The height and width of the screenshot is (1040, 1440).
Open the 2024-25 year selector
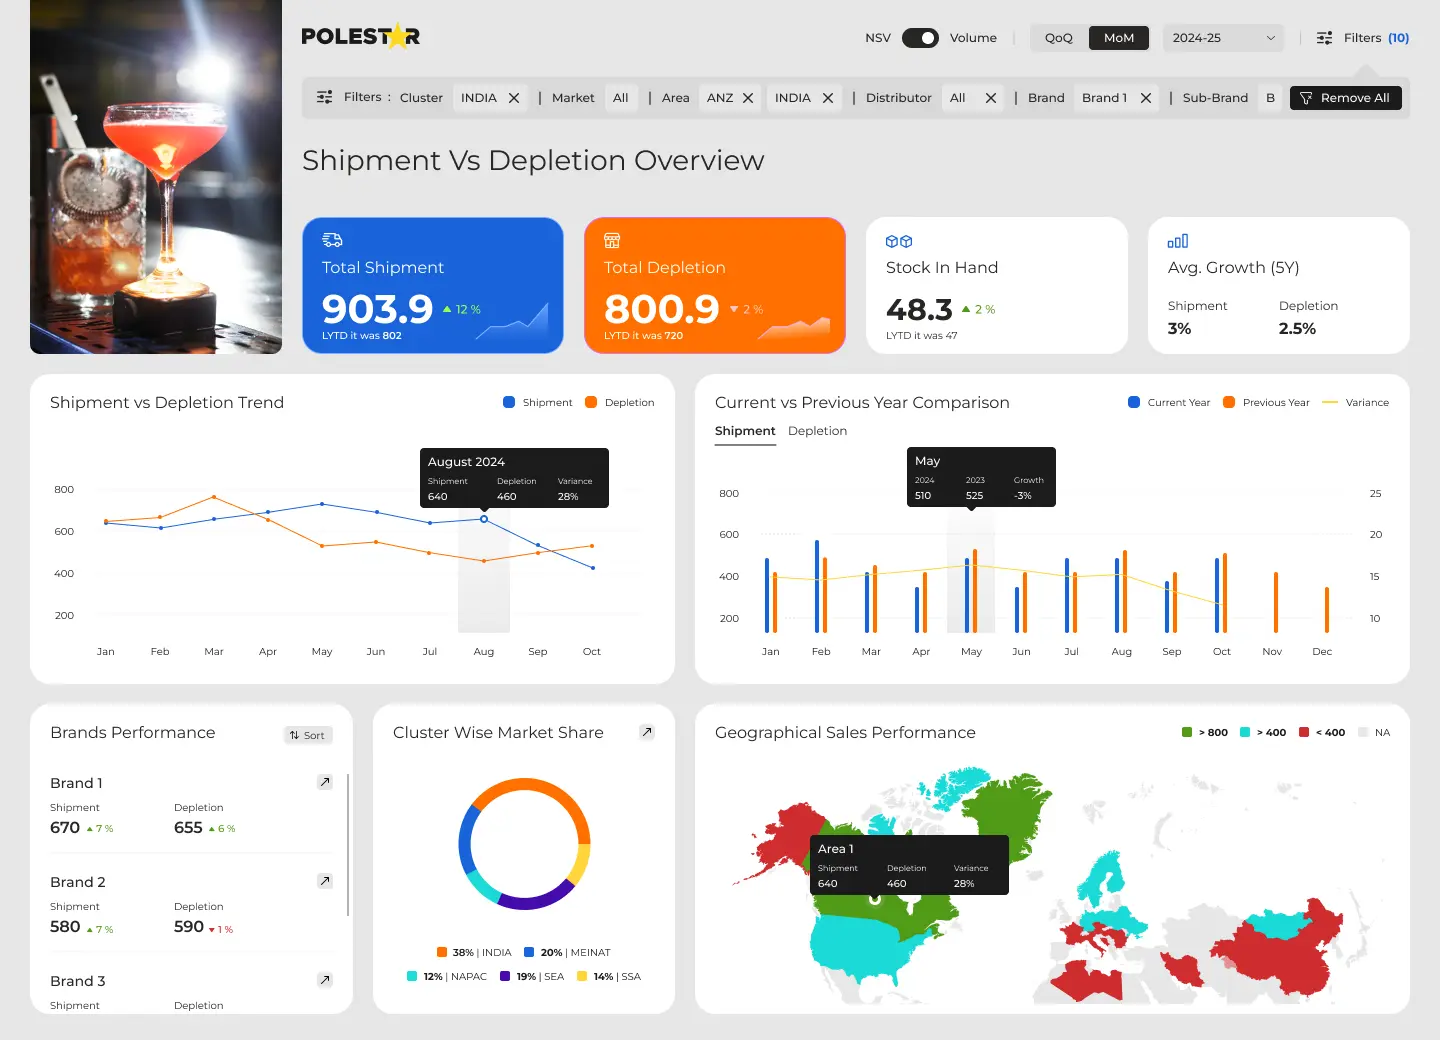tap(1223, 37)
